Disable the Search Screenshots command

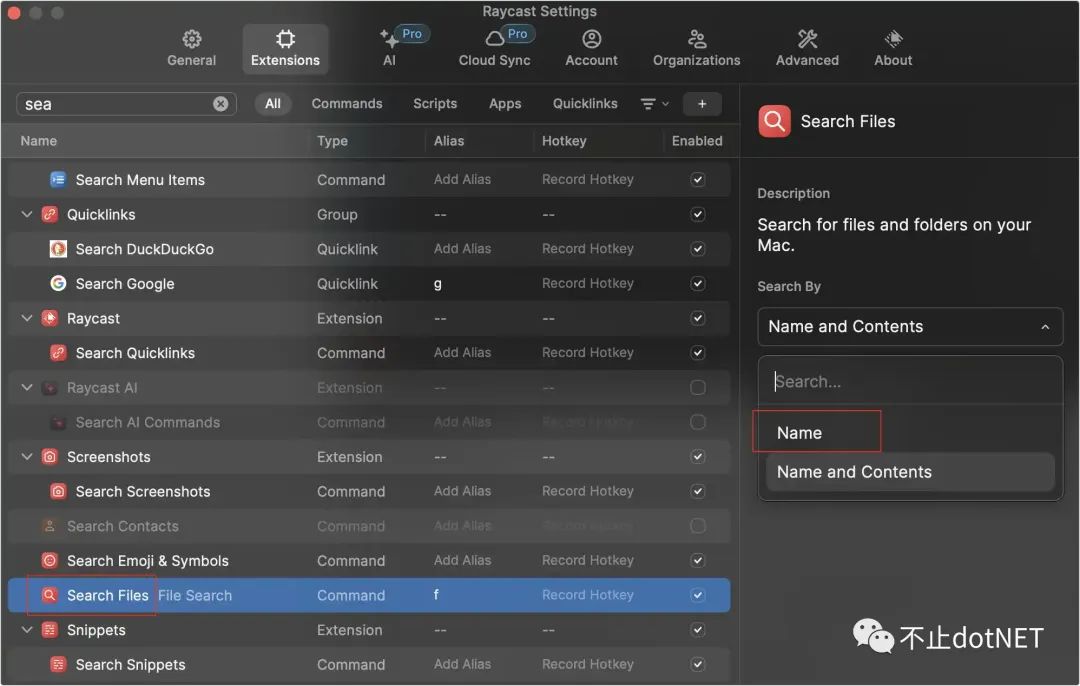click(698, 491)
